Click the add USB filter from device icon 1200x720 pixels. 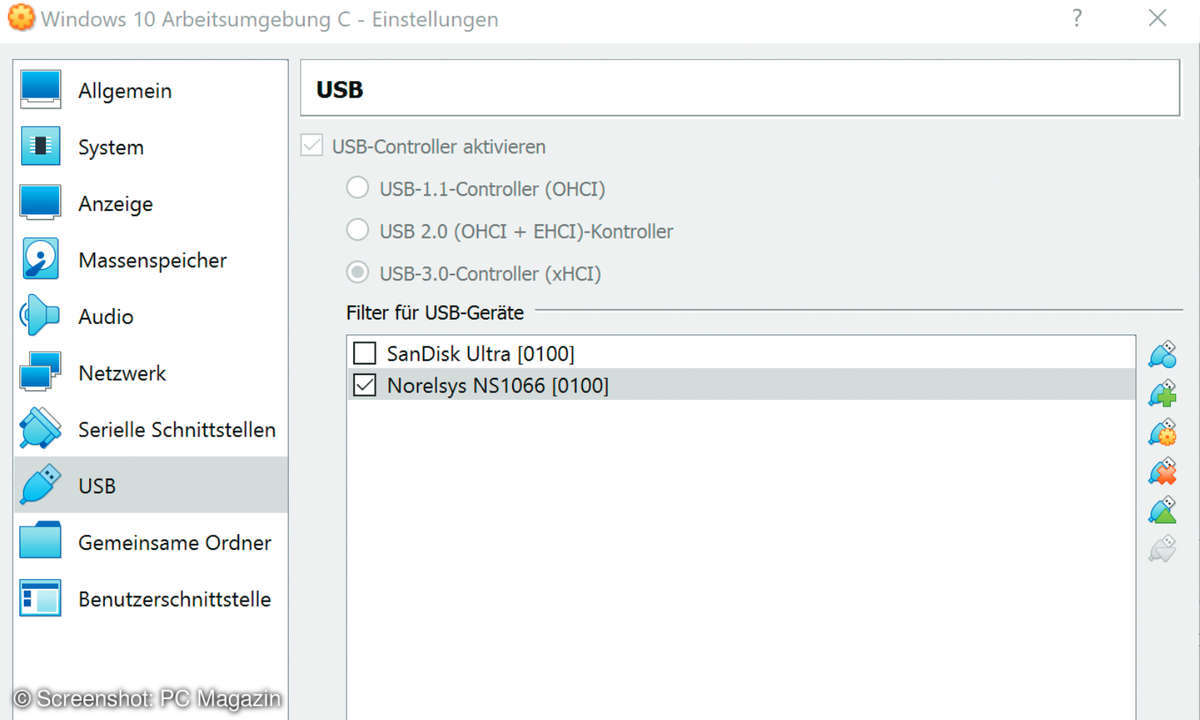click(1162, 393)
